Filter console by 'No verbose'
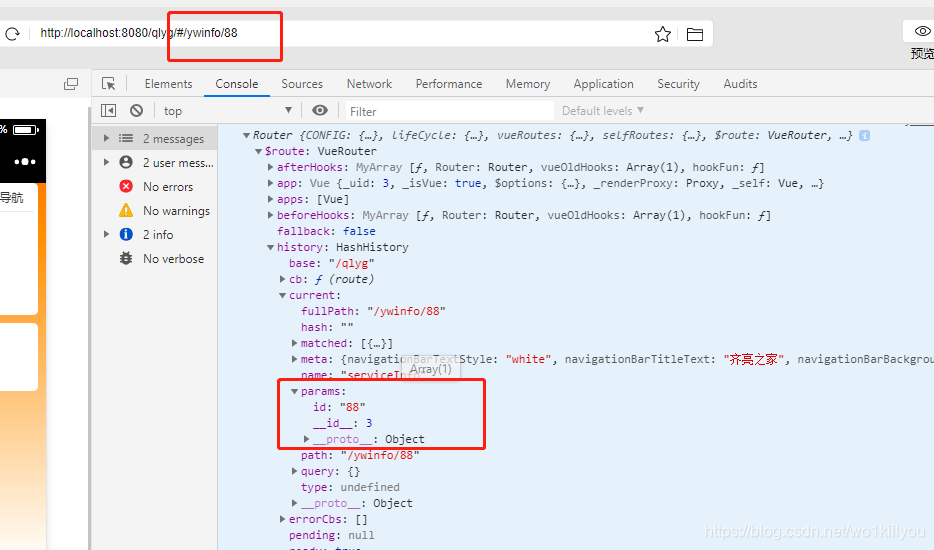The width and height of the screenshot is (934, 550). point(160,259)
